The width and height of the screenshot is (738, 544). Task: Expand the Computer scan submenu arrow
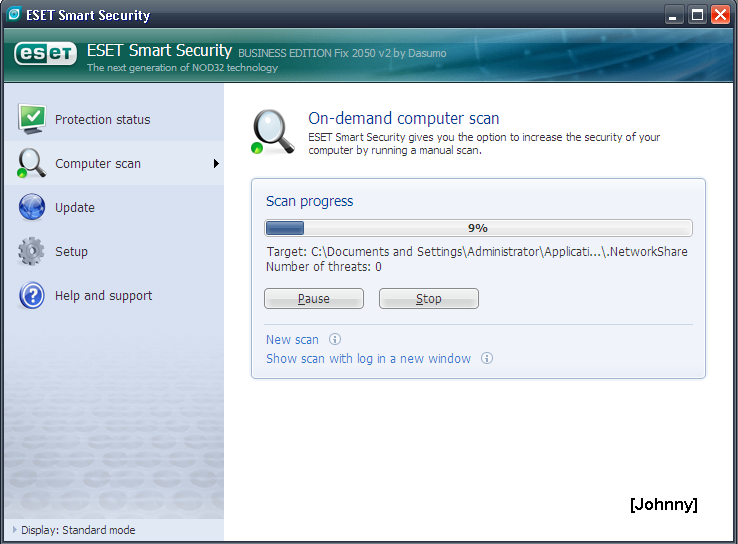click(216, 163)
